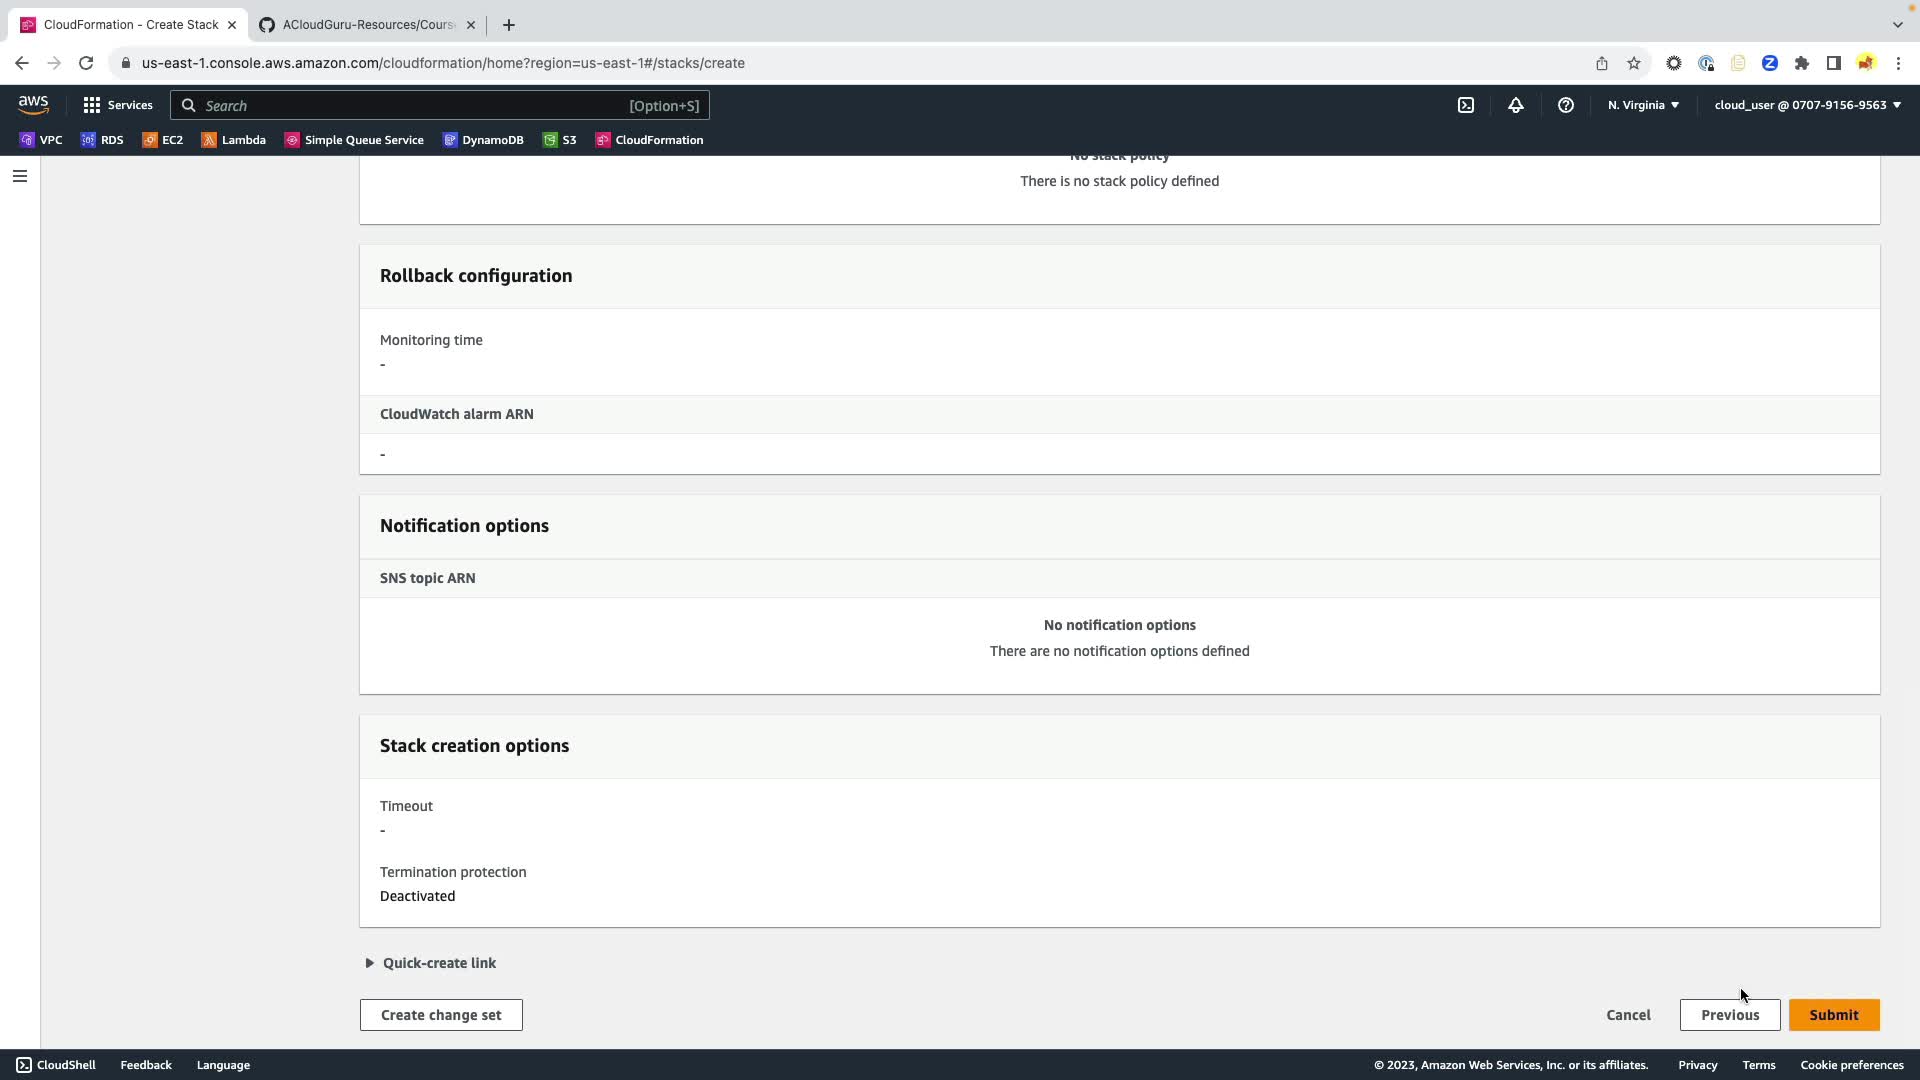The image size is (1920, 1080).
Task: Click the Cancel link
Action: pos(1628,1015)
